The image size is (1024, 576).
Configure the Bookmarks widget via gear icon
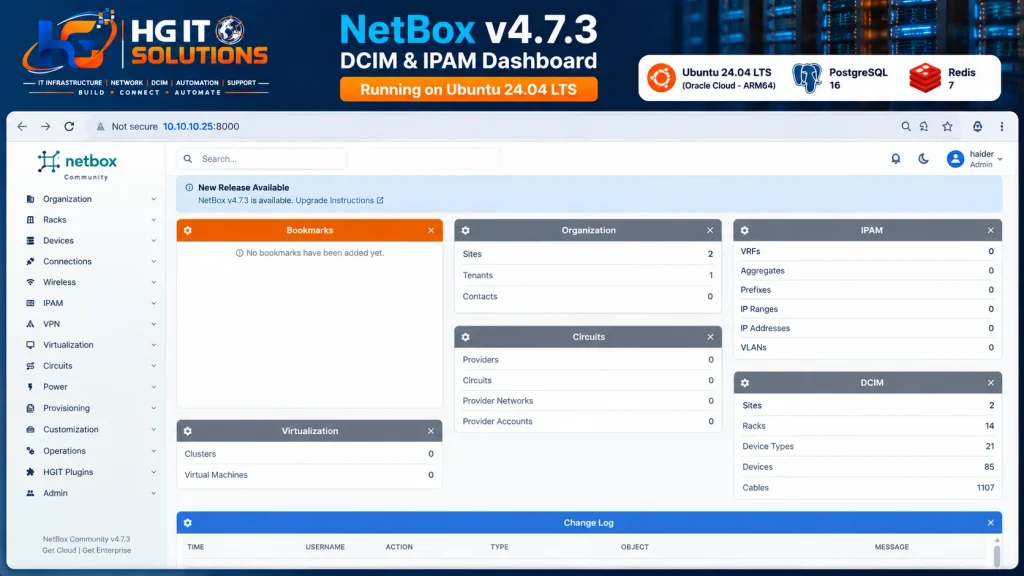point(188,230)
